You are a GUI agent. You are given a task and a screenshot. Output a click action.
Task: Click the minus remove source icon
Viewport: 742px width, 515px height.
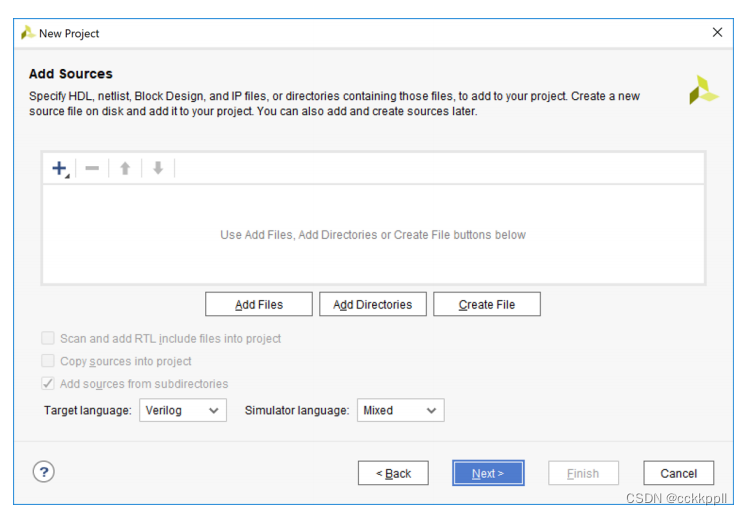(x=92, y=168)
